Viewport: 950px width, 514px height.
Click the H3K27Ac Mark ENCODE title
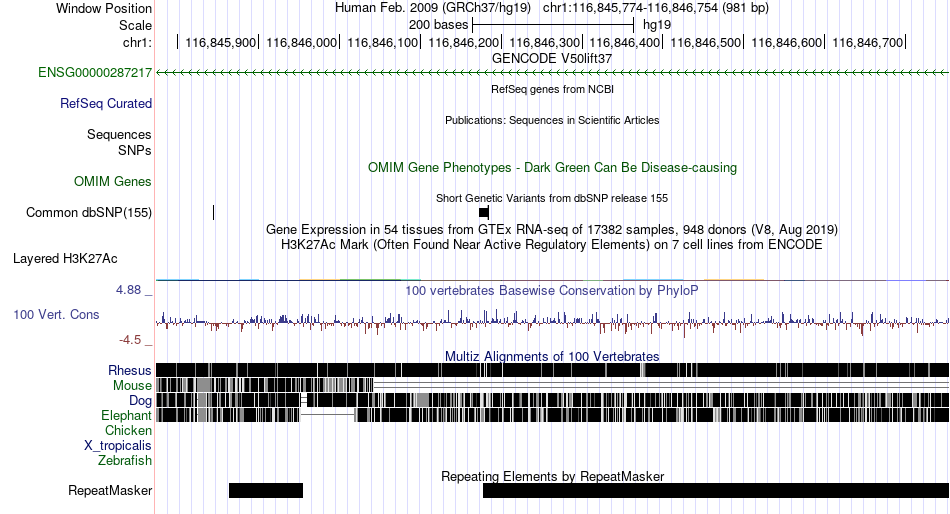coord(552,245)
